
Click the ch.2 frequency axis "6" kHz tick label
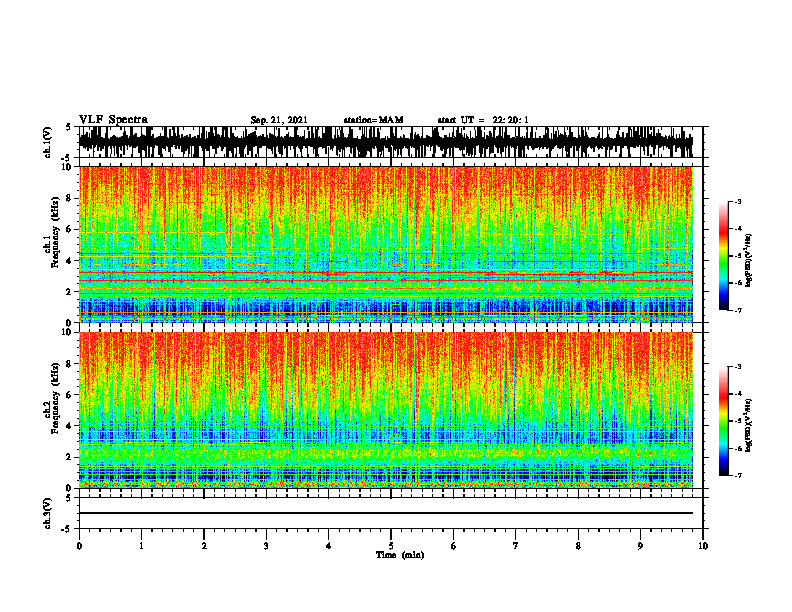[x=70, y=395]
